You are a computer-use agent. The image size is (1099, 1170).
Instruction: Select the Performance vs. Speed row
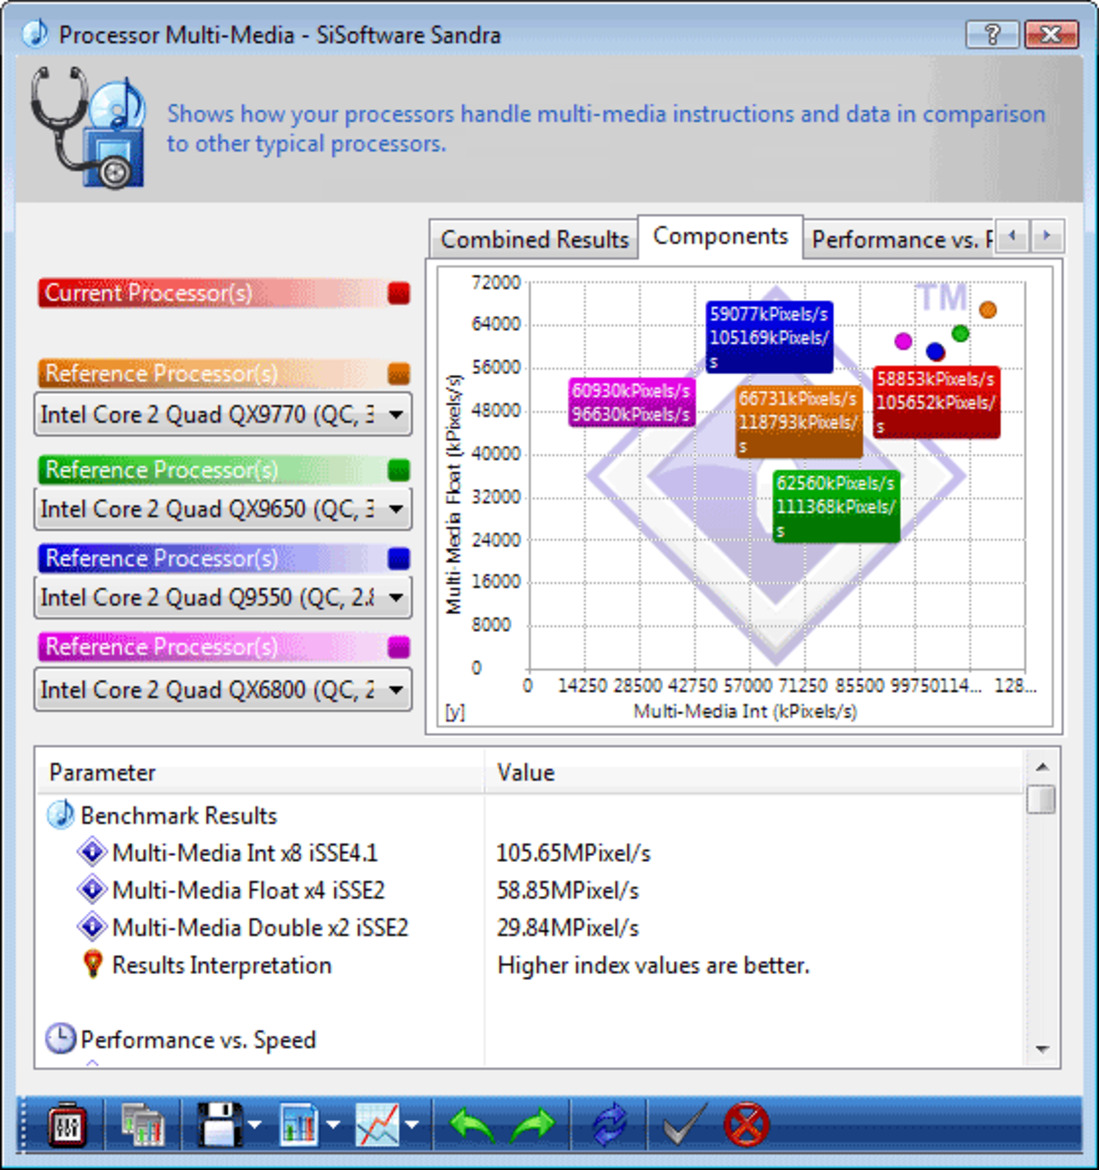pyautogui.click(x=531, y=1039)
